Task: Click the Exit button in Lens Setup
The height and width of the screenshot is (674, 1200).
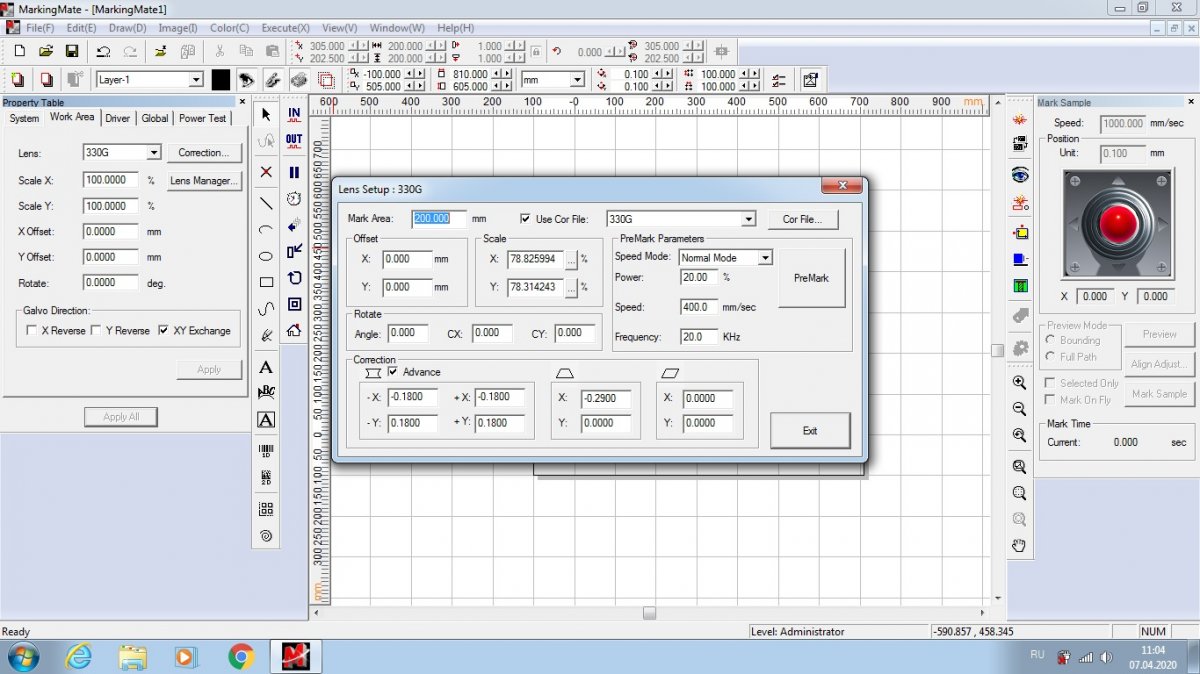Action: click(x=809, y=431)
